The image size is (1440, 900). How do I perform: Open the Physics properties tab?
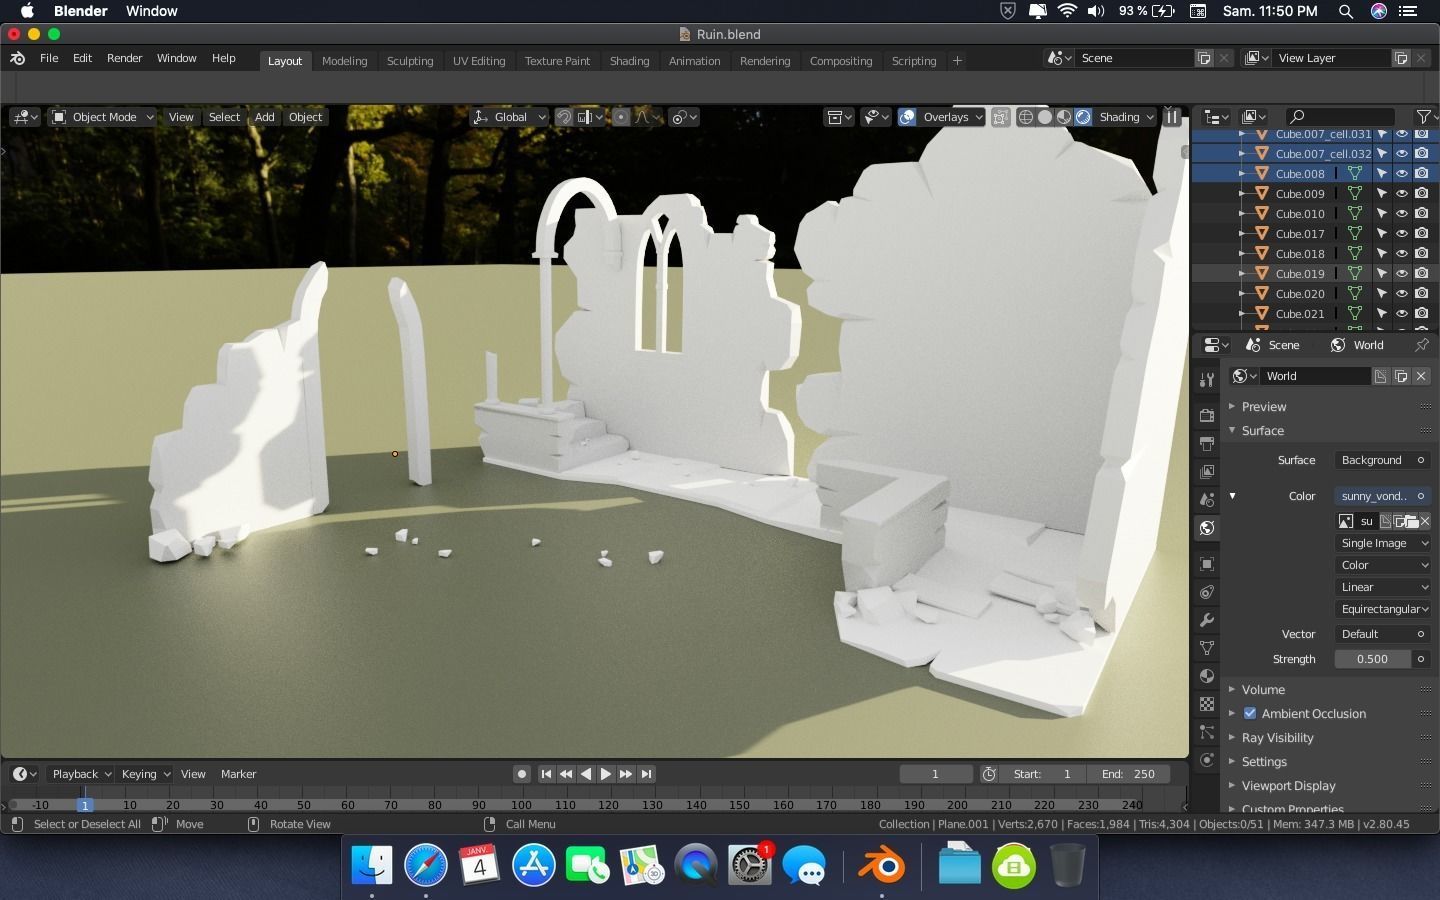click(x=1207, y=760)
